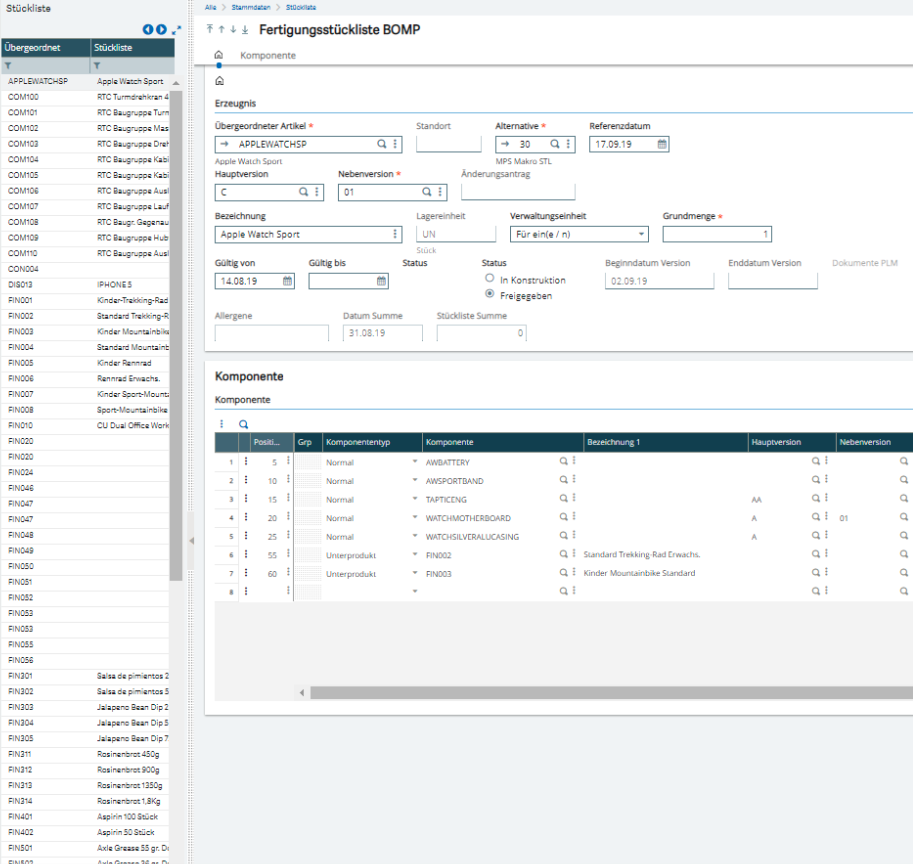The height and width of the screenshot is (864, 913).
Task: Open Alle breadcrumb link
Action: (x=210, y=8)
